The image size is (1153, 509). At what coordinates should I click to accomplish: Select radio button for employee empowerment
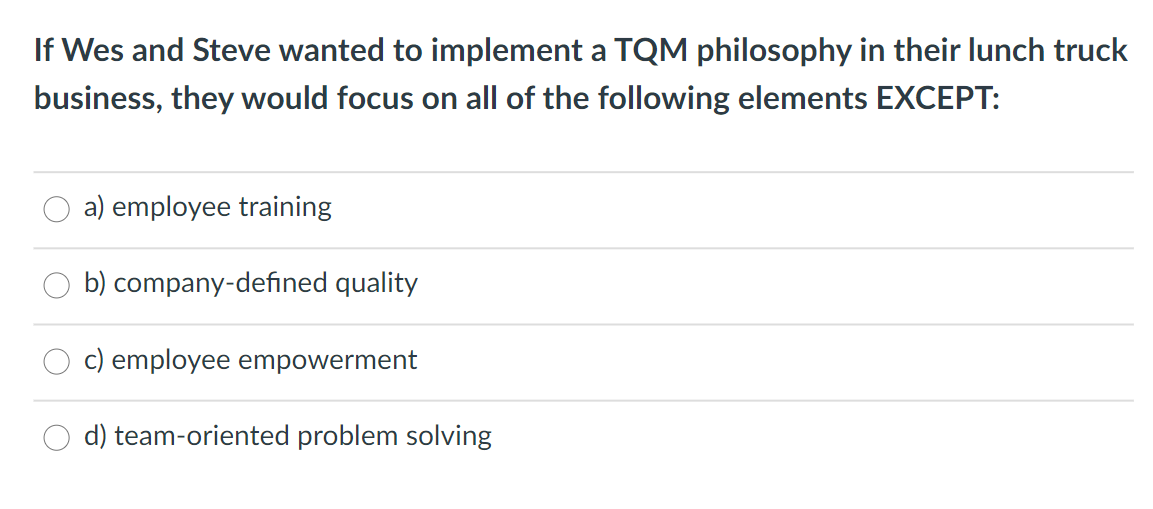pyautogui.click(x=55, y=361)
